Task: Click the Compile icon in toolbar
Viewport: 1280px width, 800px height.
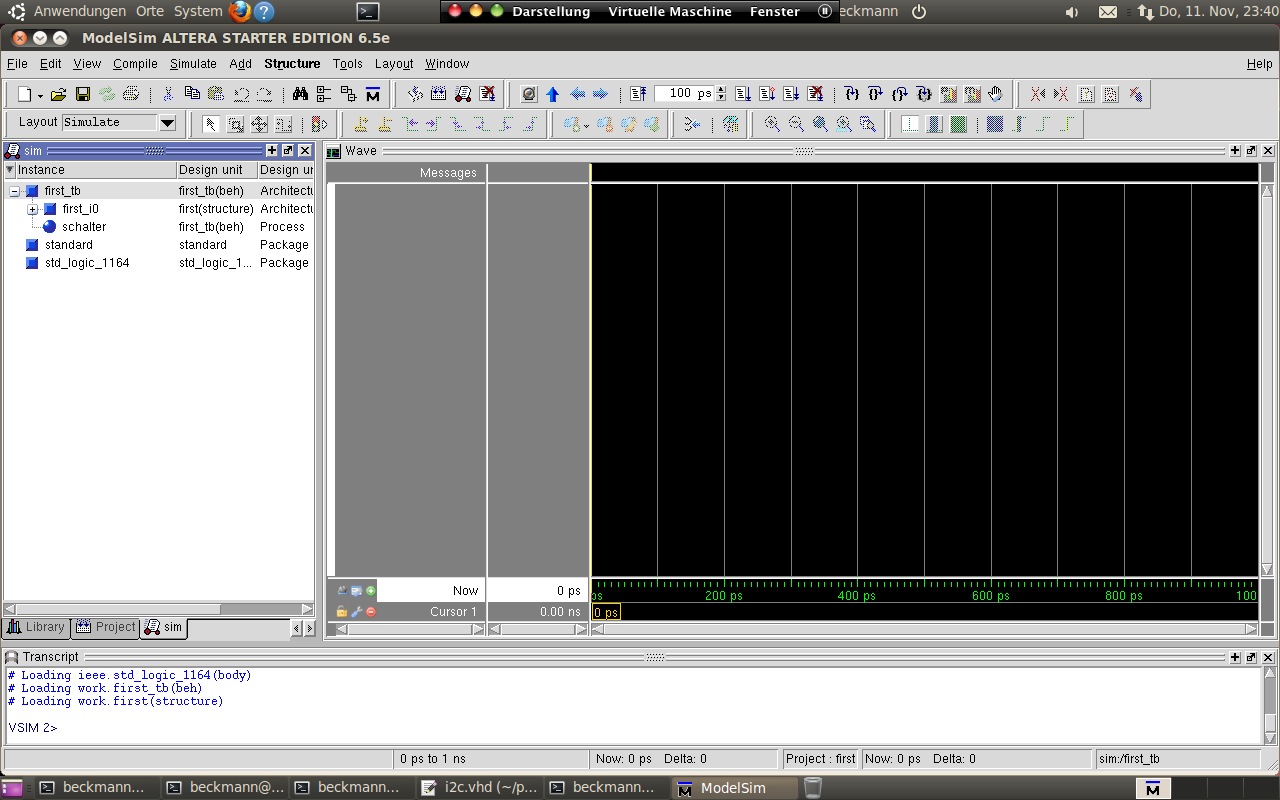Action: pyautogui.click(x=415, y=94)
